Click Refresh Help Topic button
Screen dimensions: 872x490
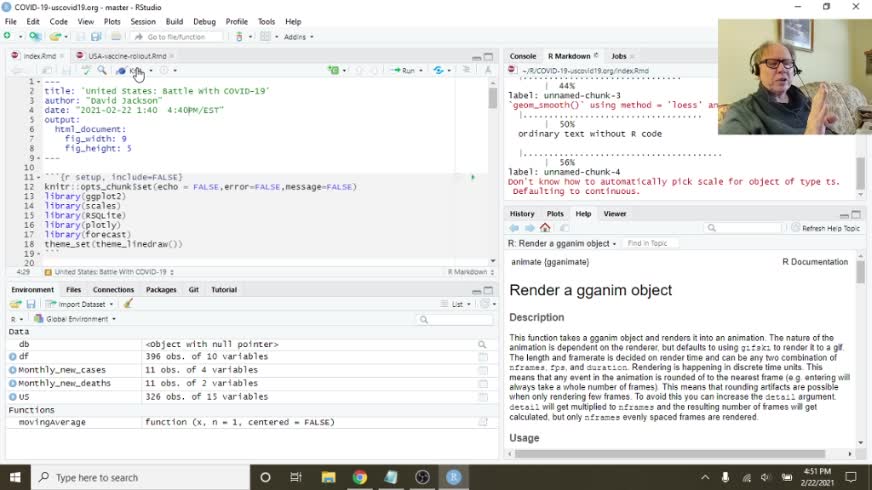(826, 228)
